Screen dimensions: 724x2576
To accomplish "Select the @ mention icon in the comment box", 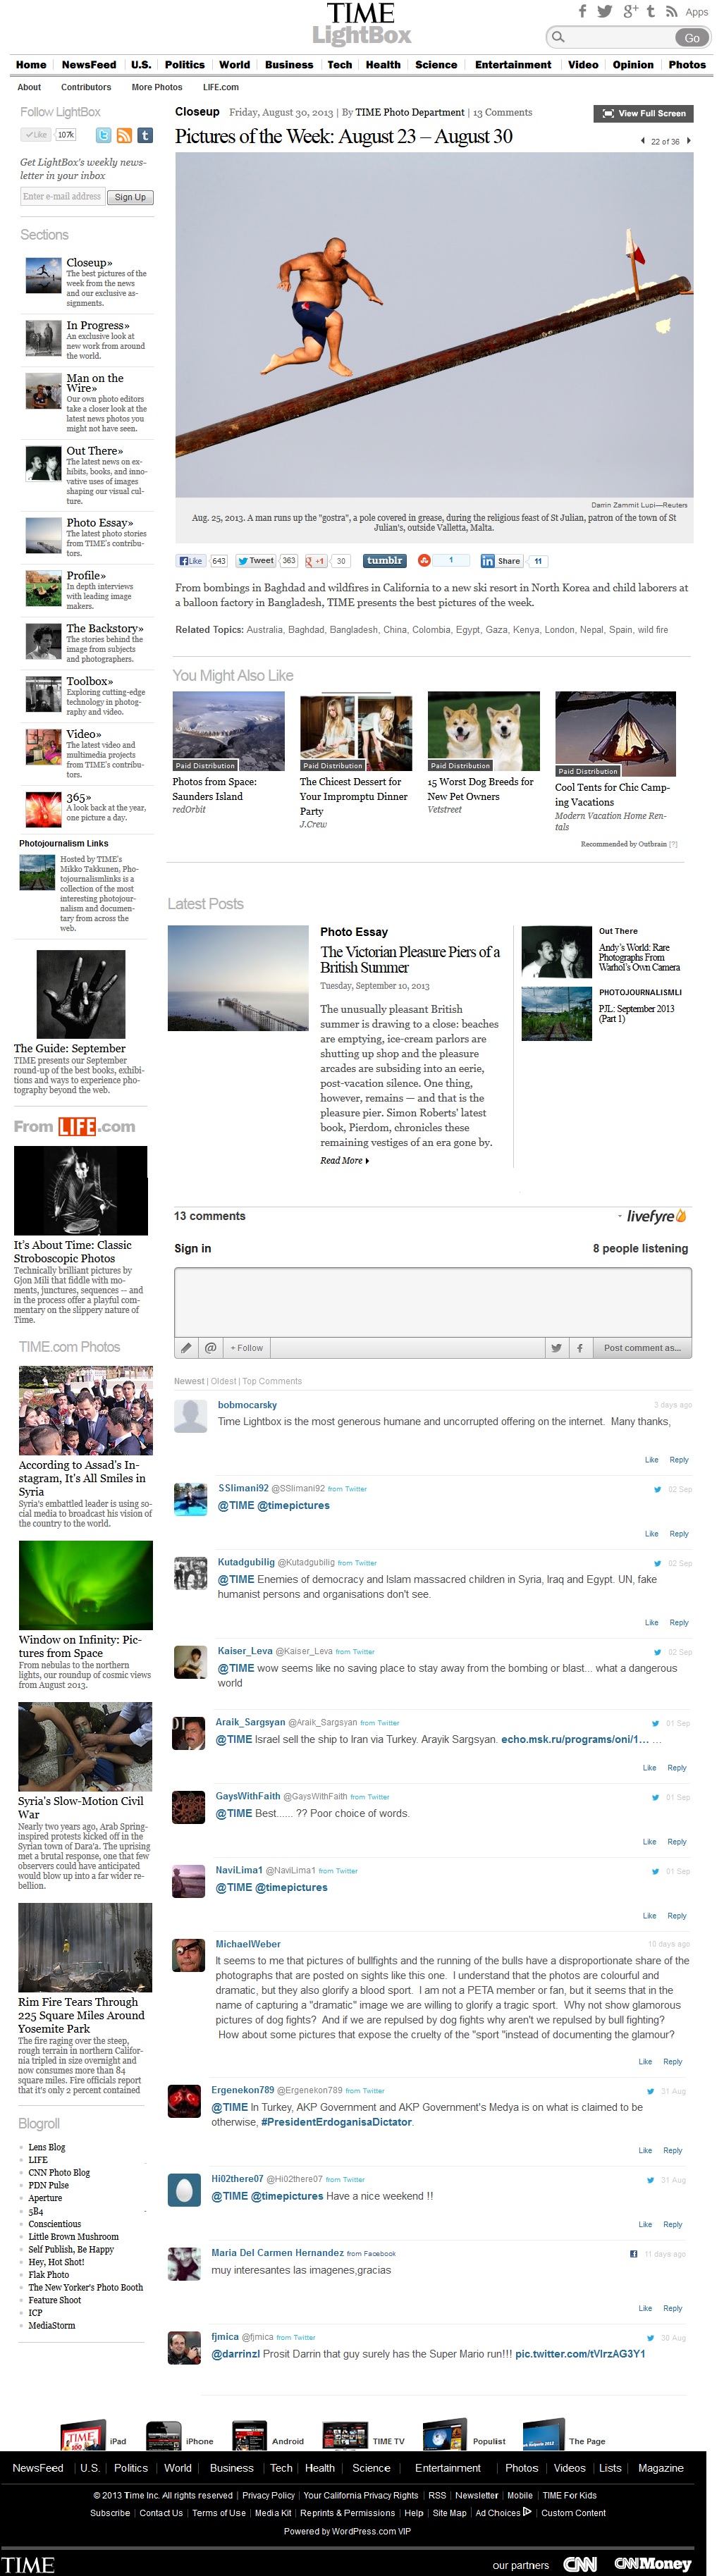I will click(210, 1347).
